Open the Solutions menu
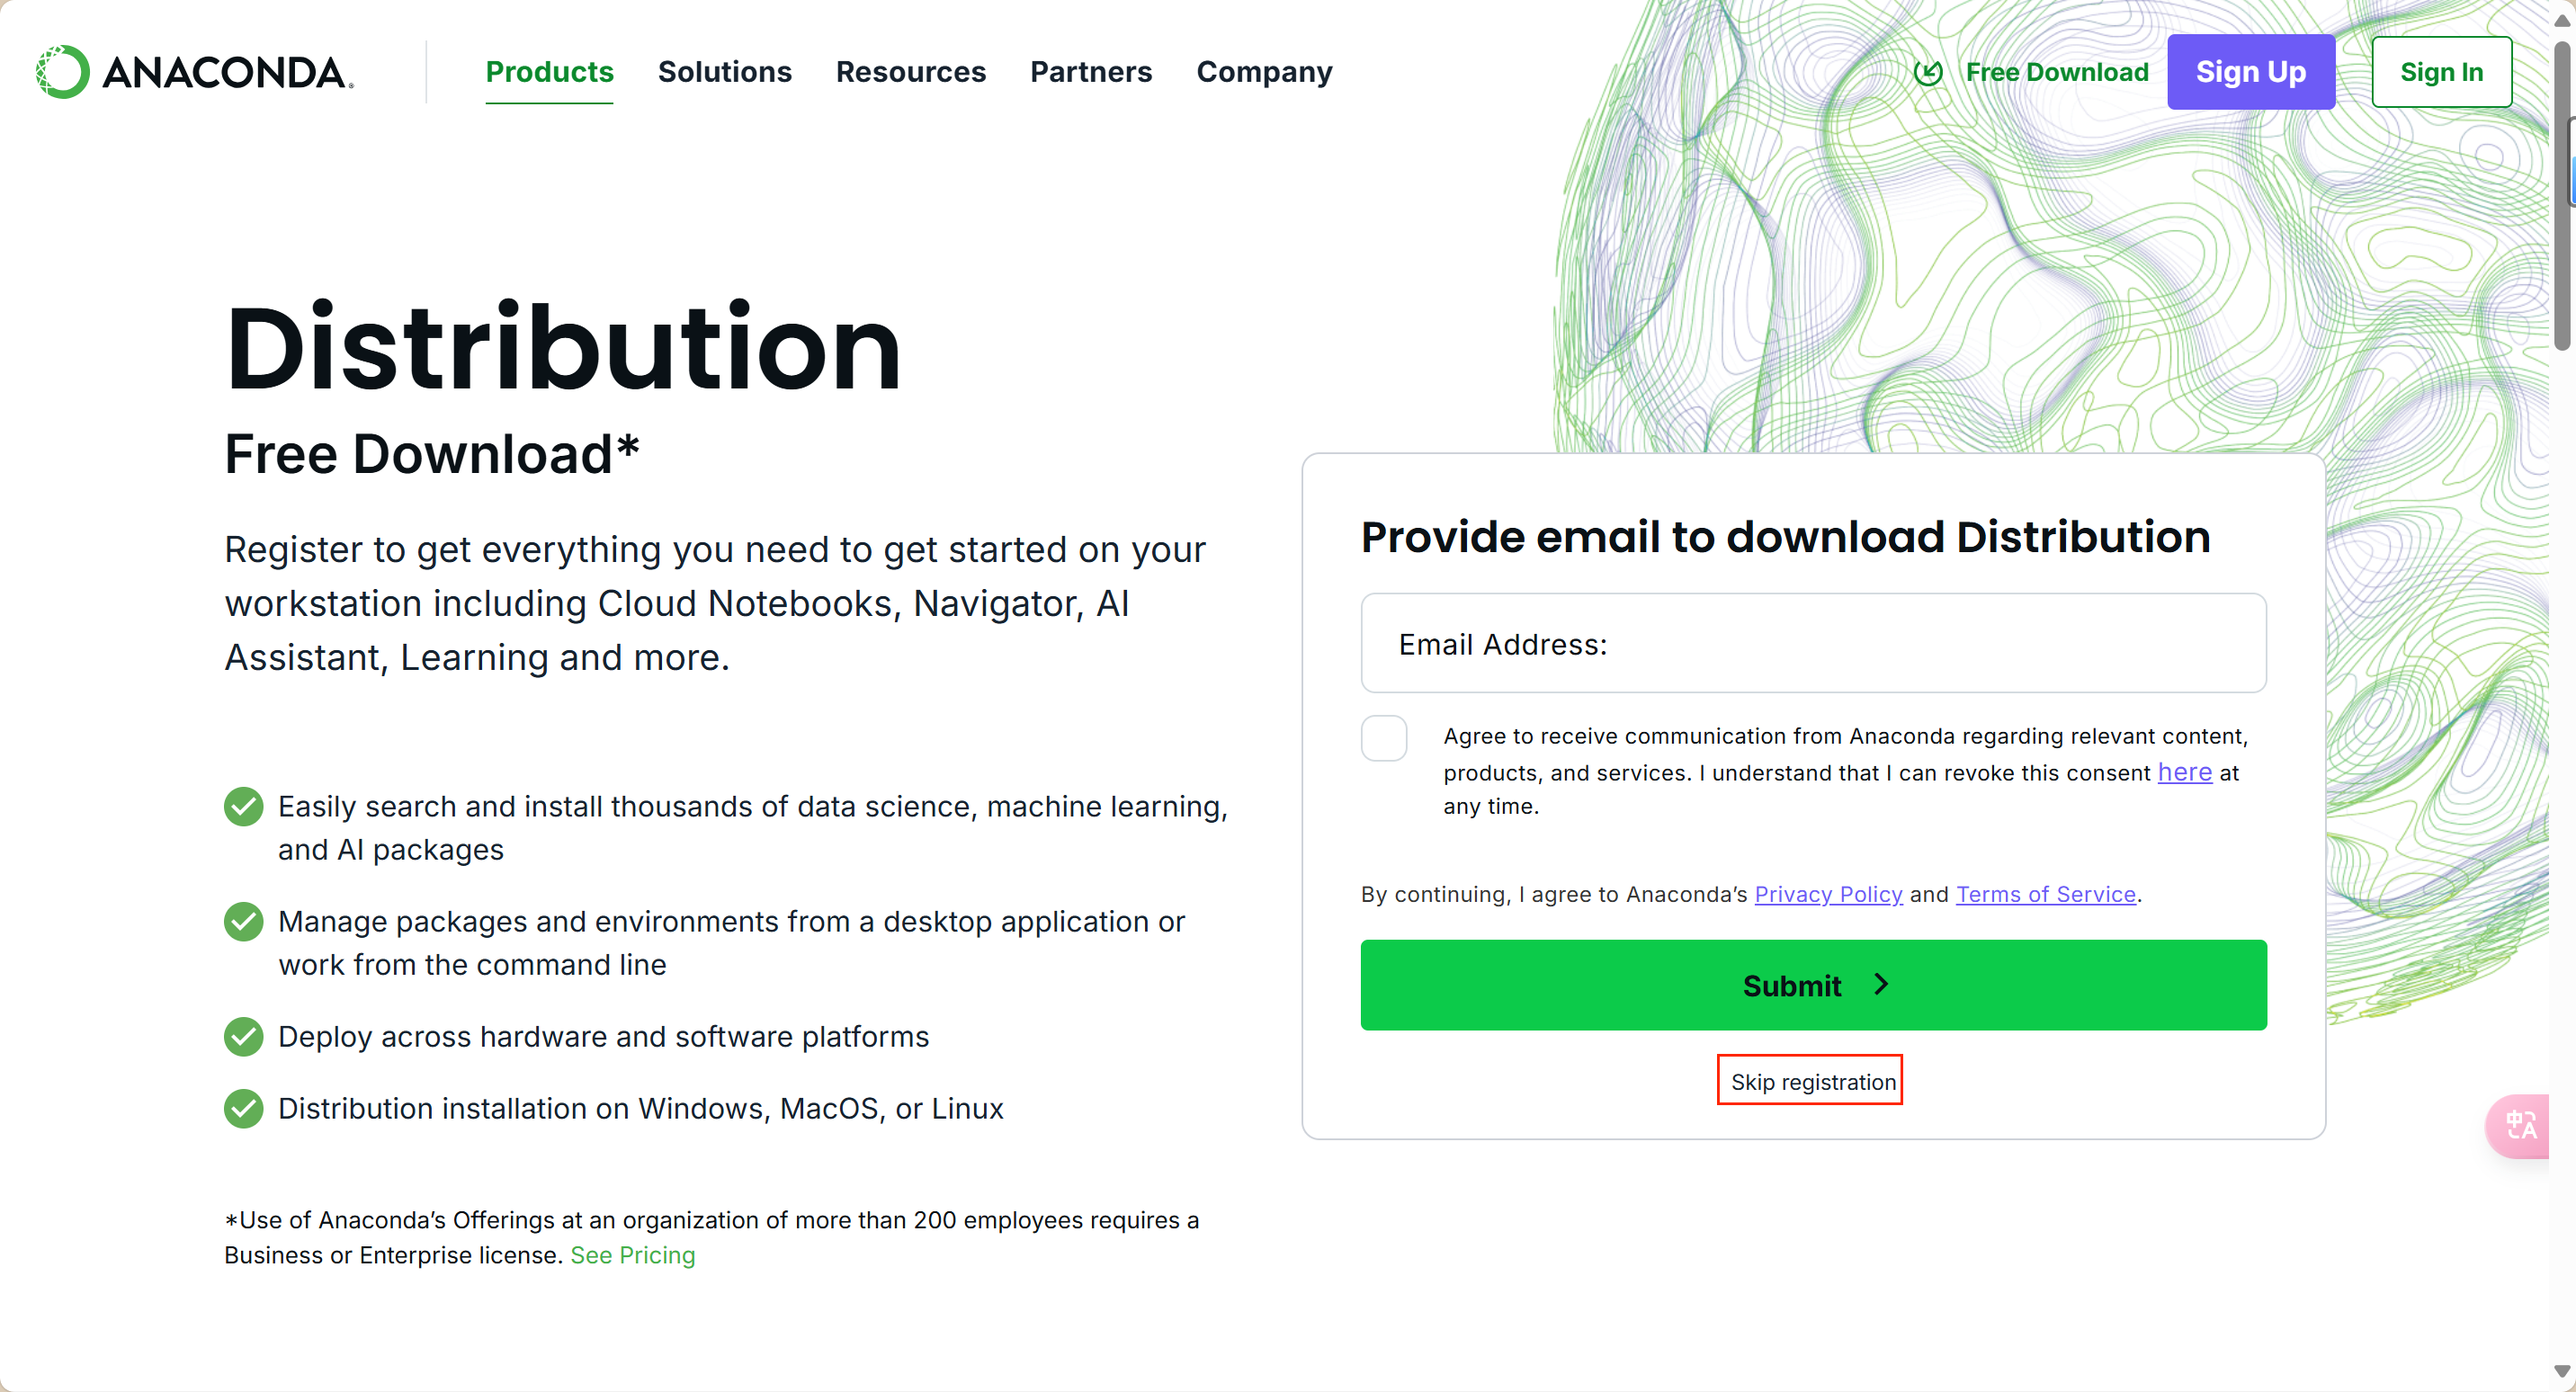2576x1392 pixels. (724, 72)
